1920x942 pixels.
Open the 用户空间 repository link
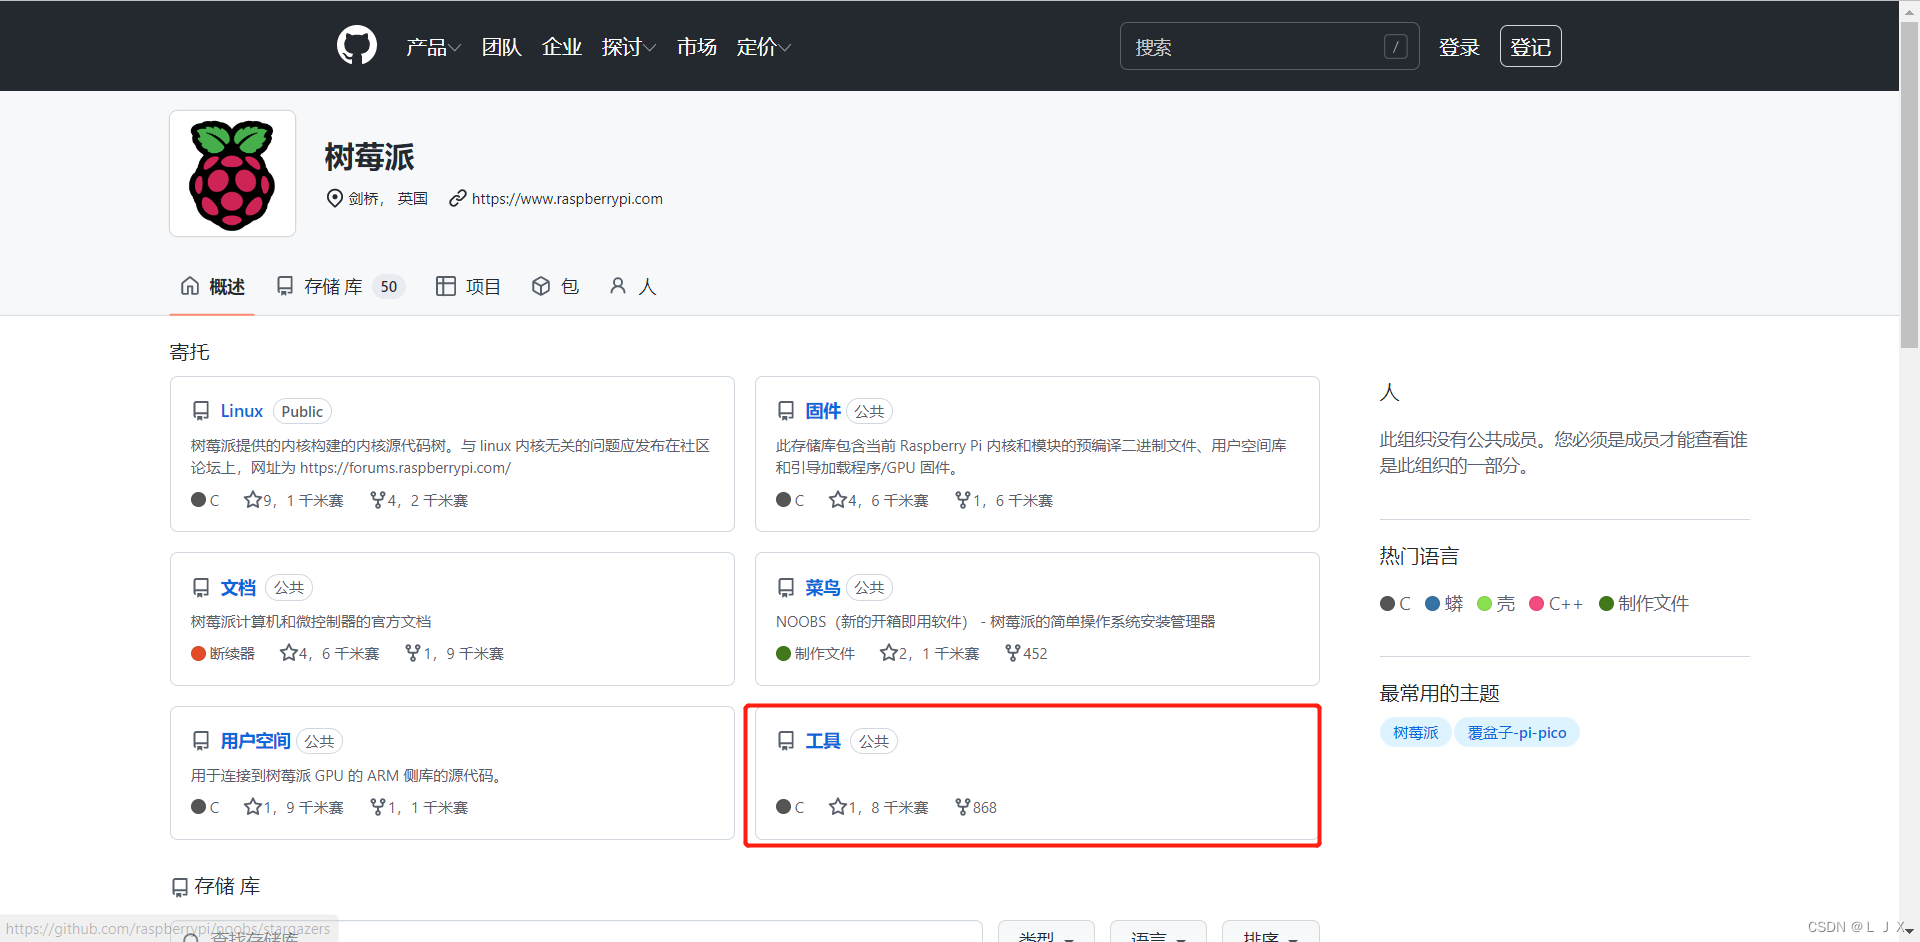pos(256,741)
